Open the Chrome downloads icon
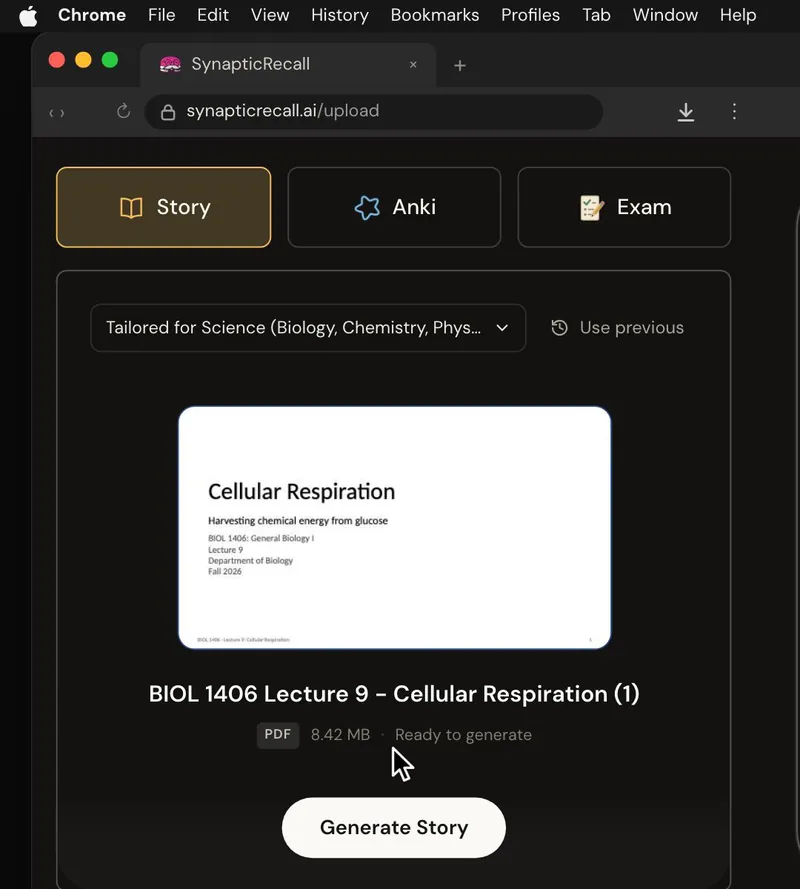This screenshot has height=889, width=800. (685, 112)
